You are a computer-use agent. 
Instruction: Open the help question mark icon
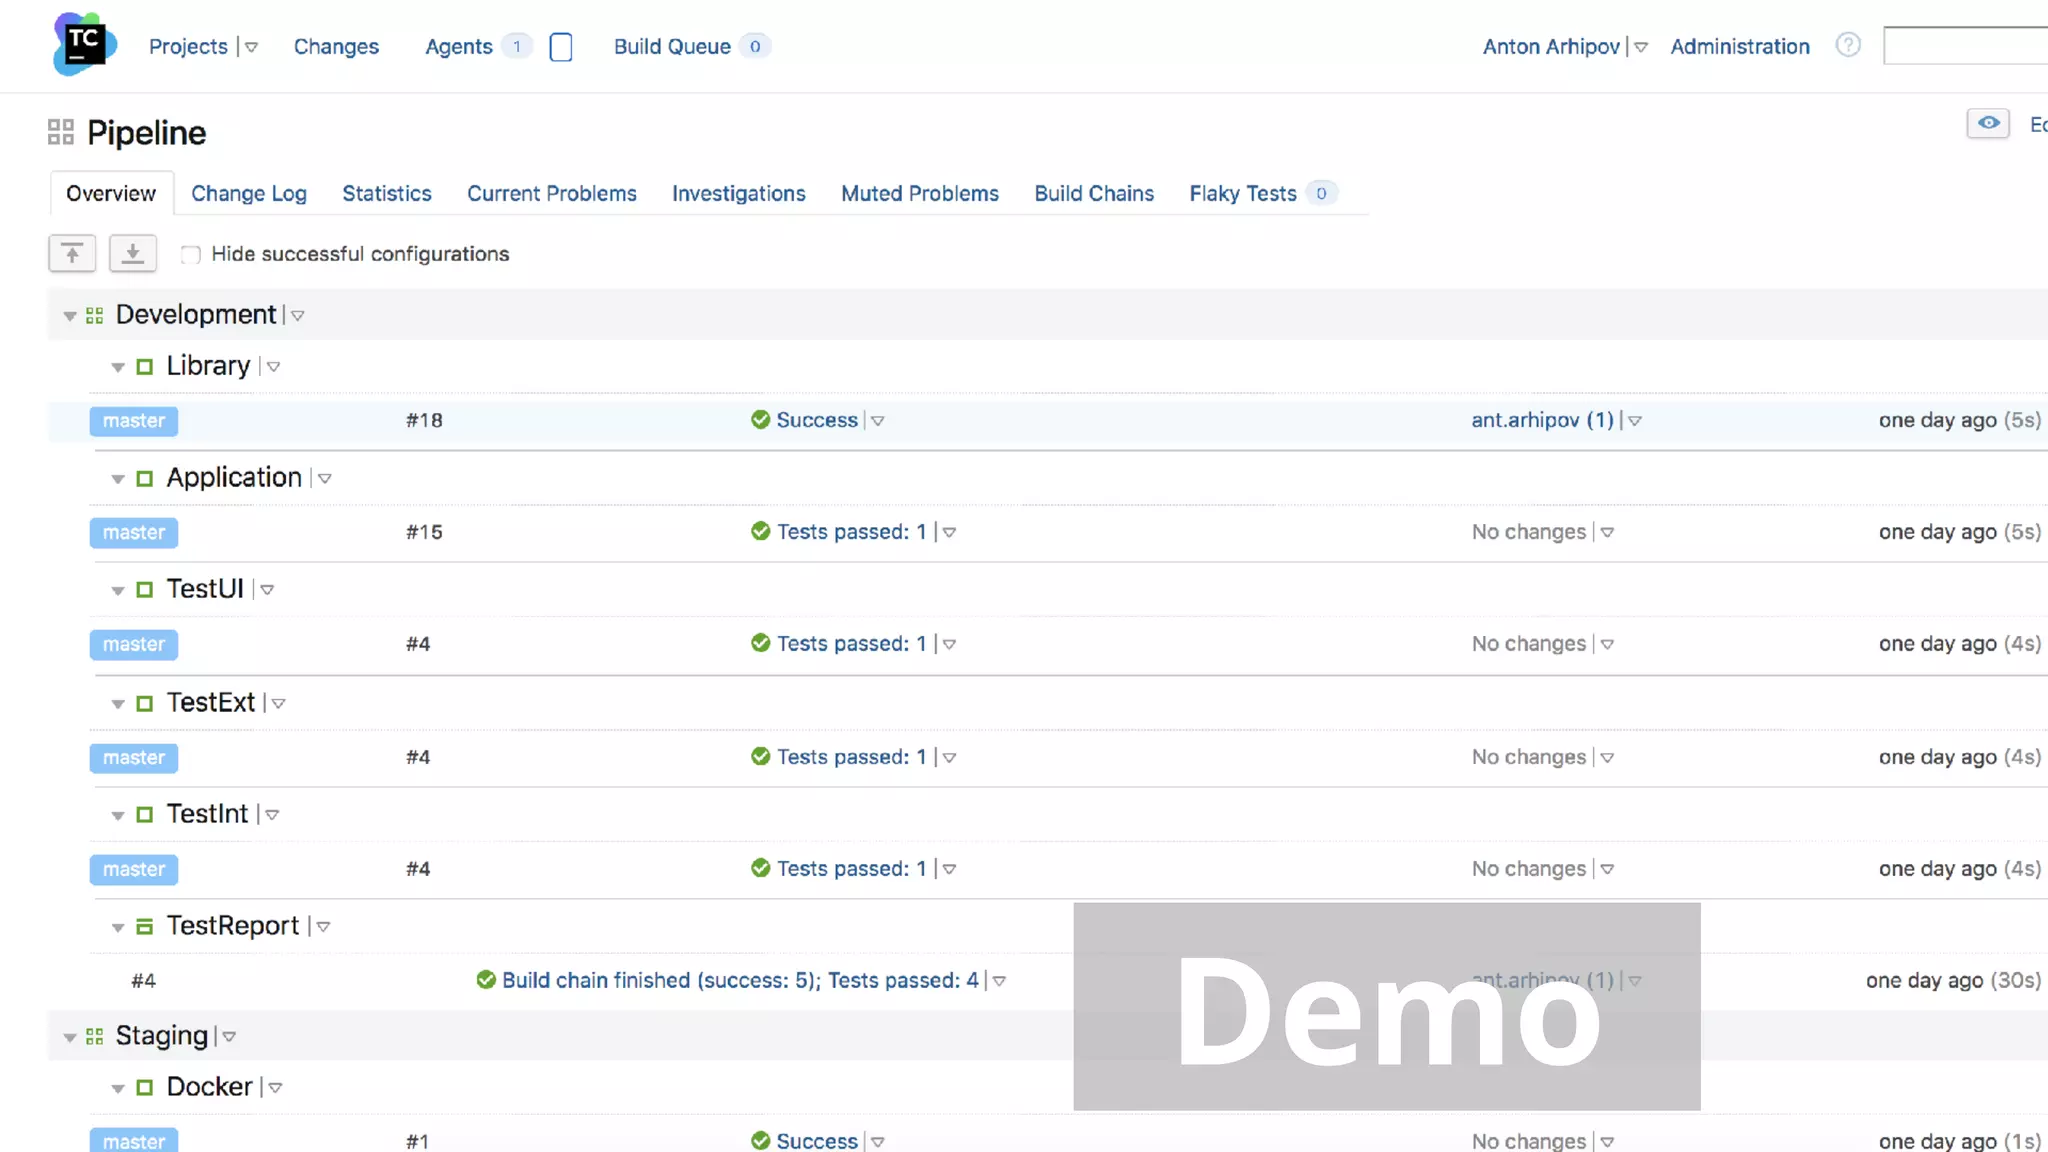pos(1847,45)
